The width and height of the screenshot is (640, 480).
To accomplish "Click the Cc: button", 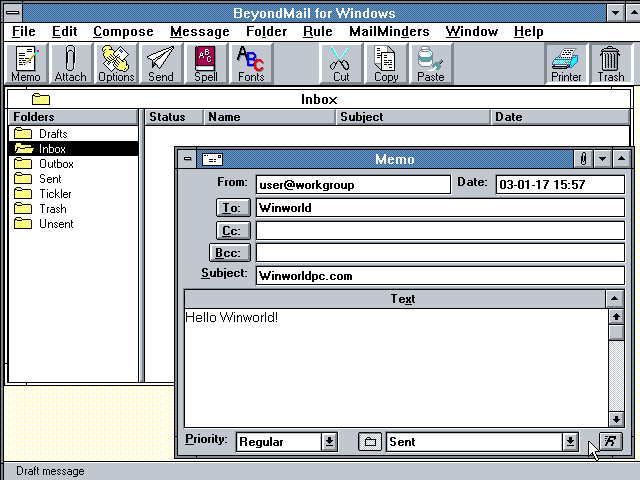I will (233, 231).
